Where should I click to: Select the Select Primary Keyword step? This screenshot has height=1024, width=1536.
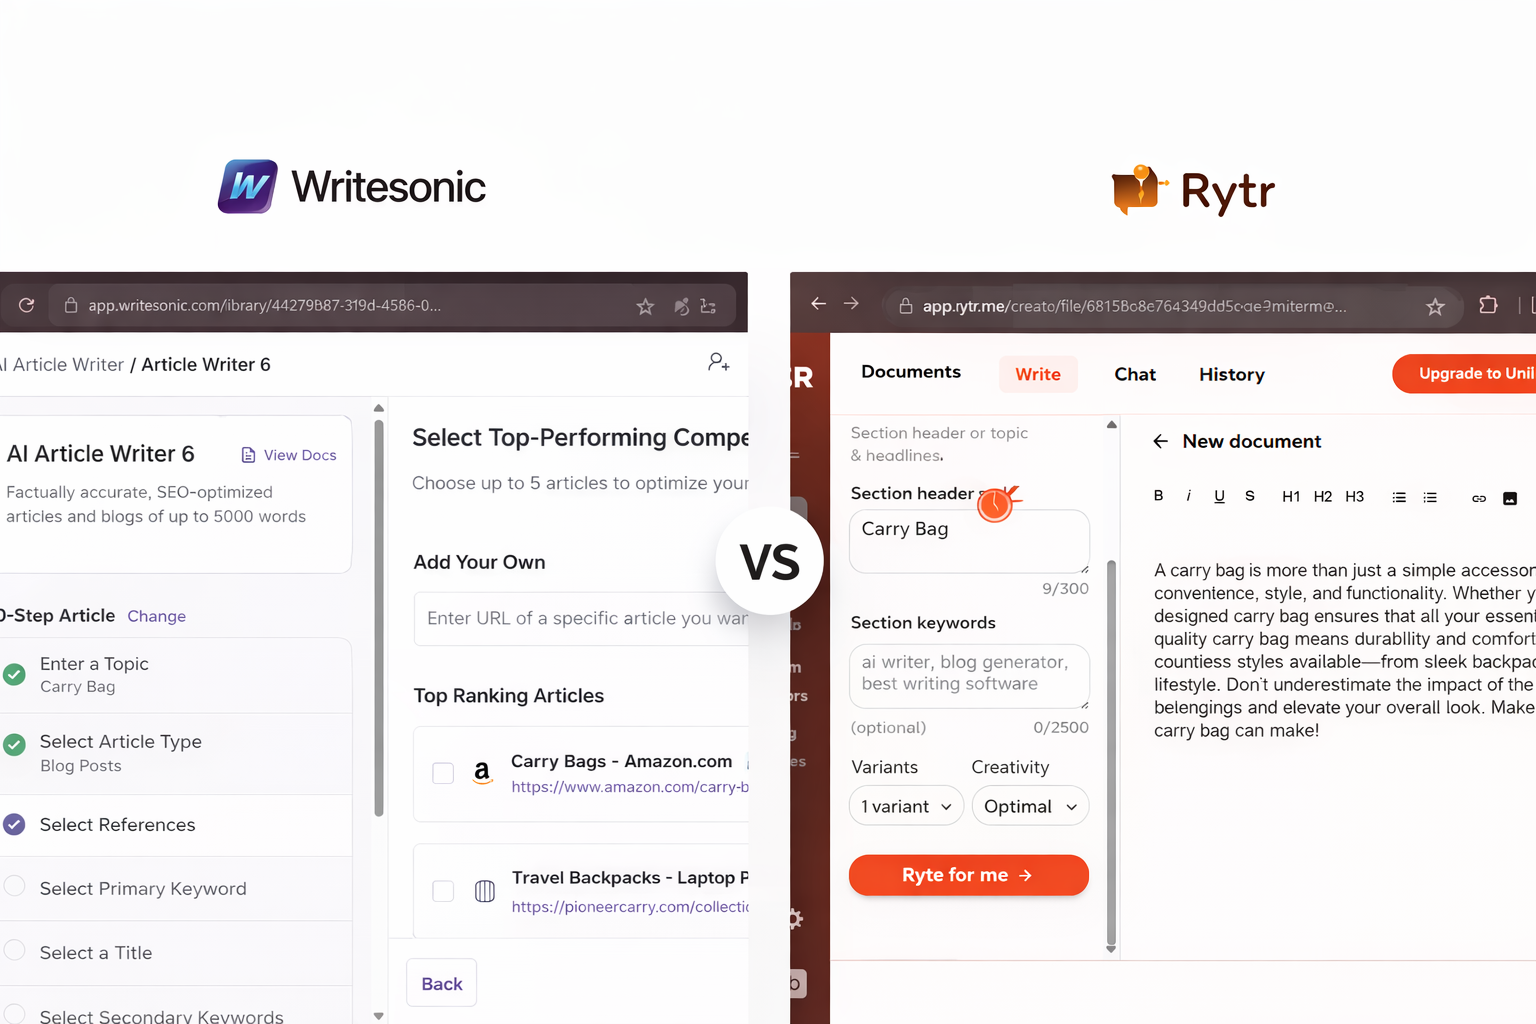pyautogui.click(x=143, y=888)
